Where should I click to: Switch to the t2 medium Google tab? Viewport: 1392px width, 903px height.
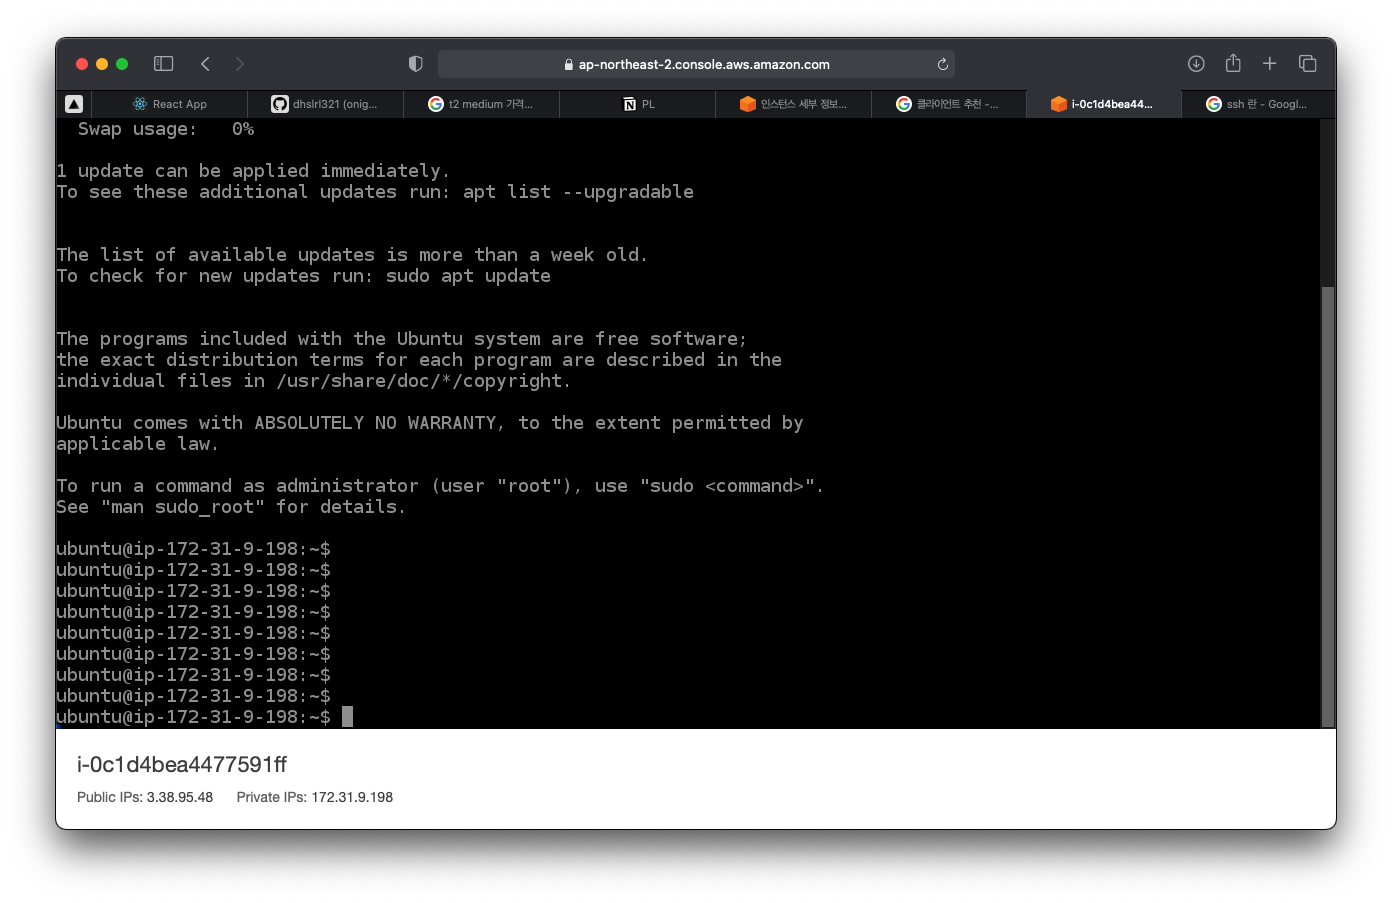482,104
